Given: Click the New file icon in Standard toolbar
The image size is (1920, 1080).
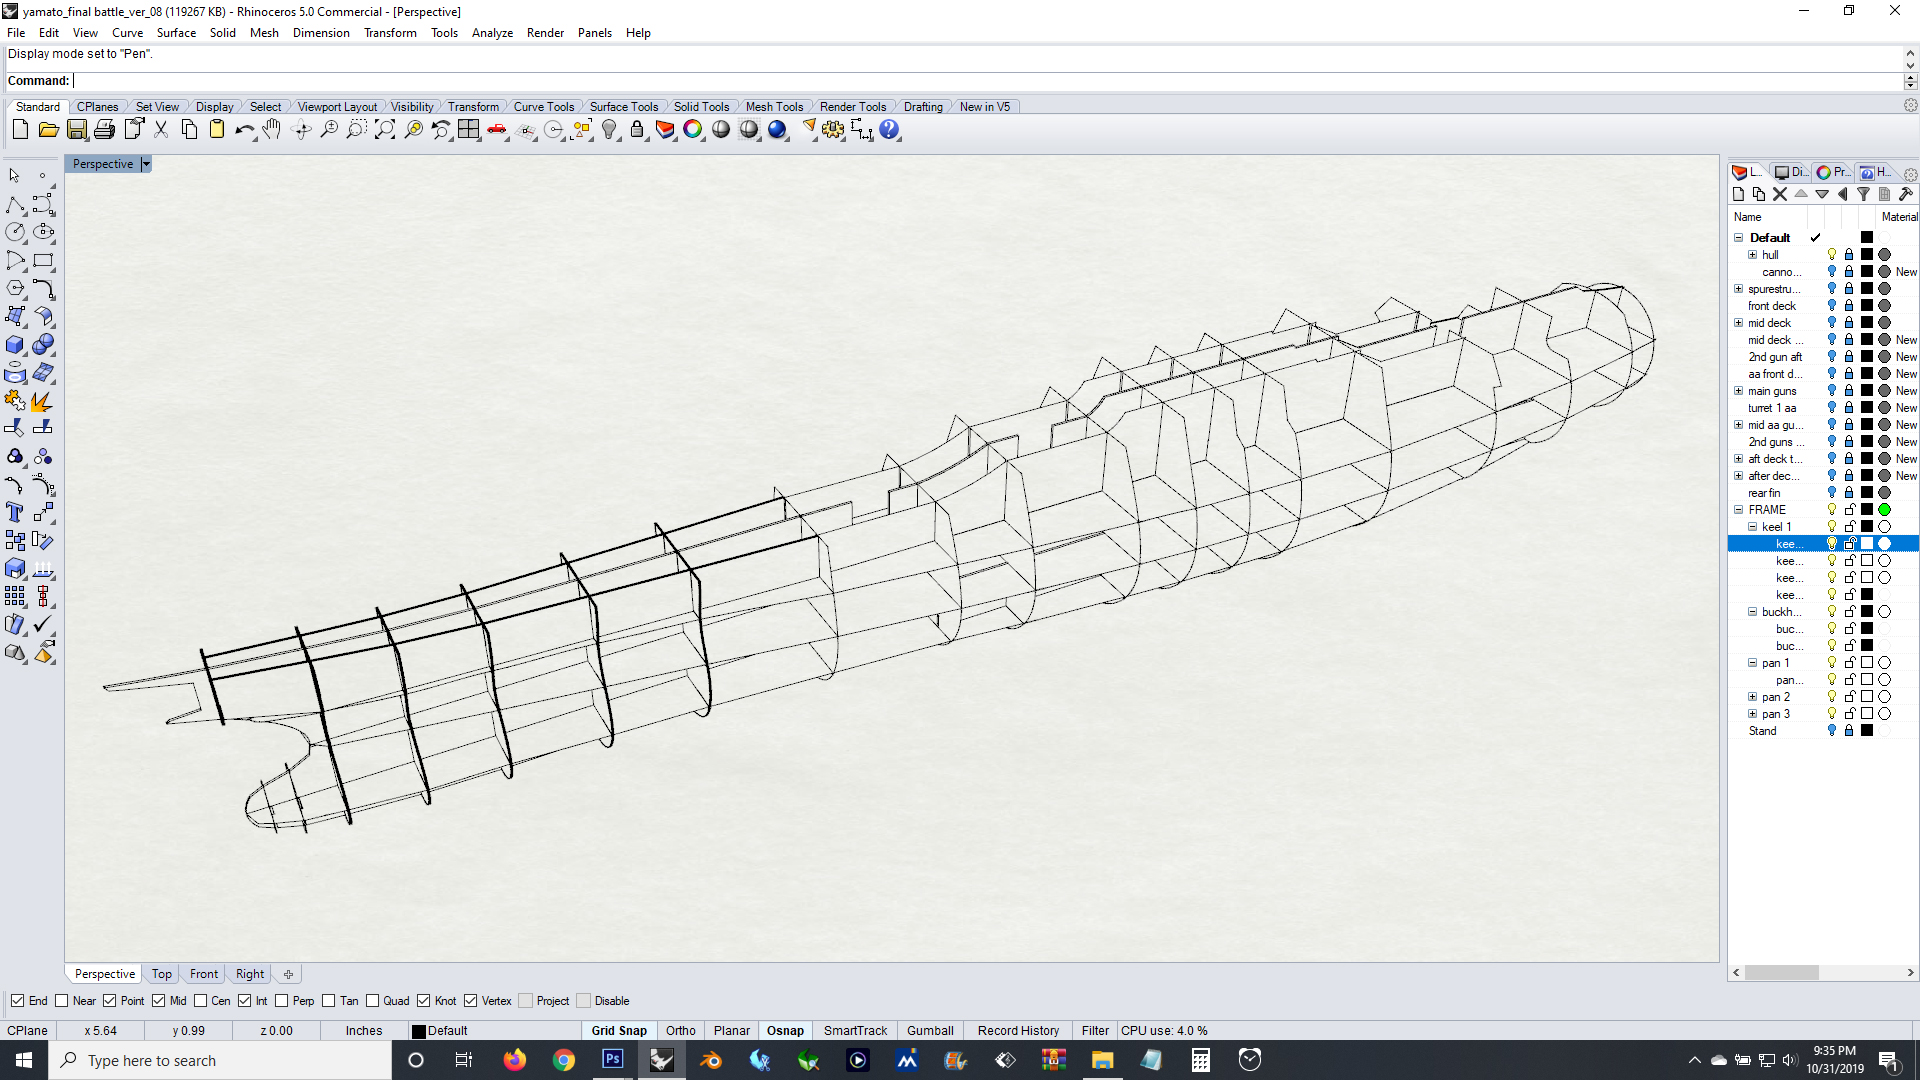Looking at the screenshot, I should click(x=20, y=130).
